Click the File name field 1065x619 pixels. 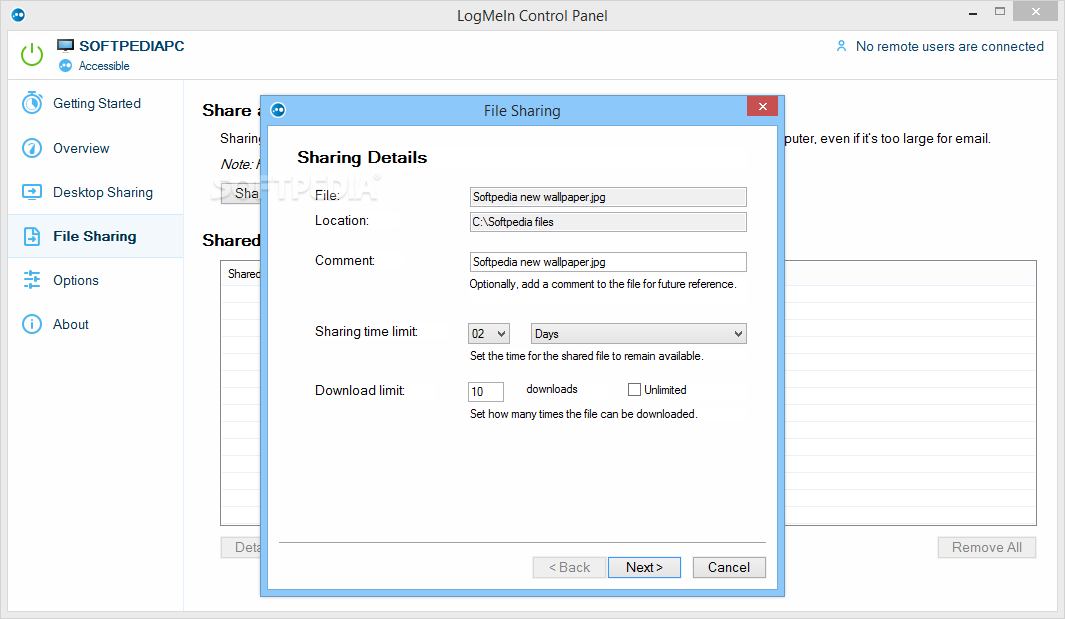608,197
